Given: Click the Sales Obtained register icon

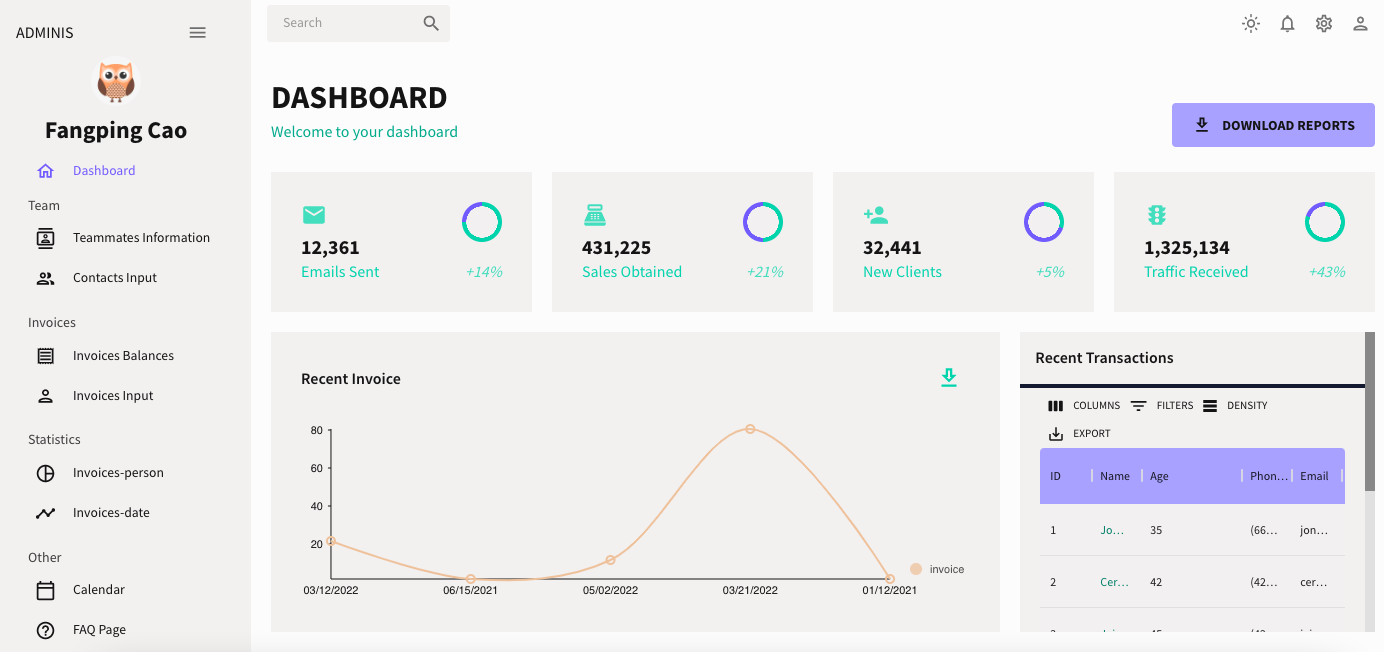Looking at the screenshot, I should pyautogui.click(x=595, y=214).
